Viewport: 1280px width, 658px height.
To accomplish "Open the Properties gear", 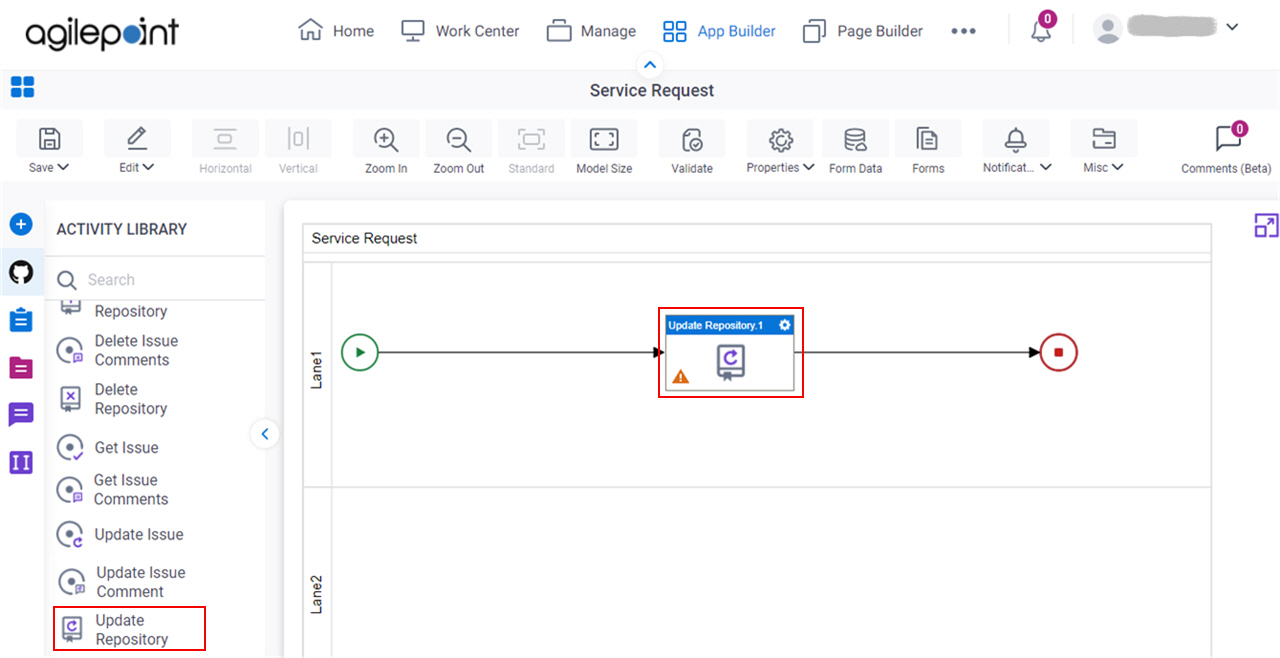I will (781, 139).
